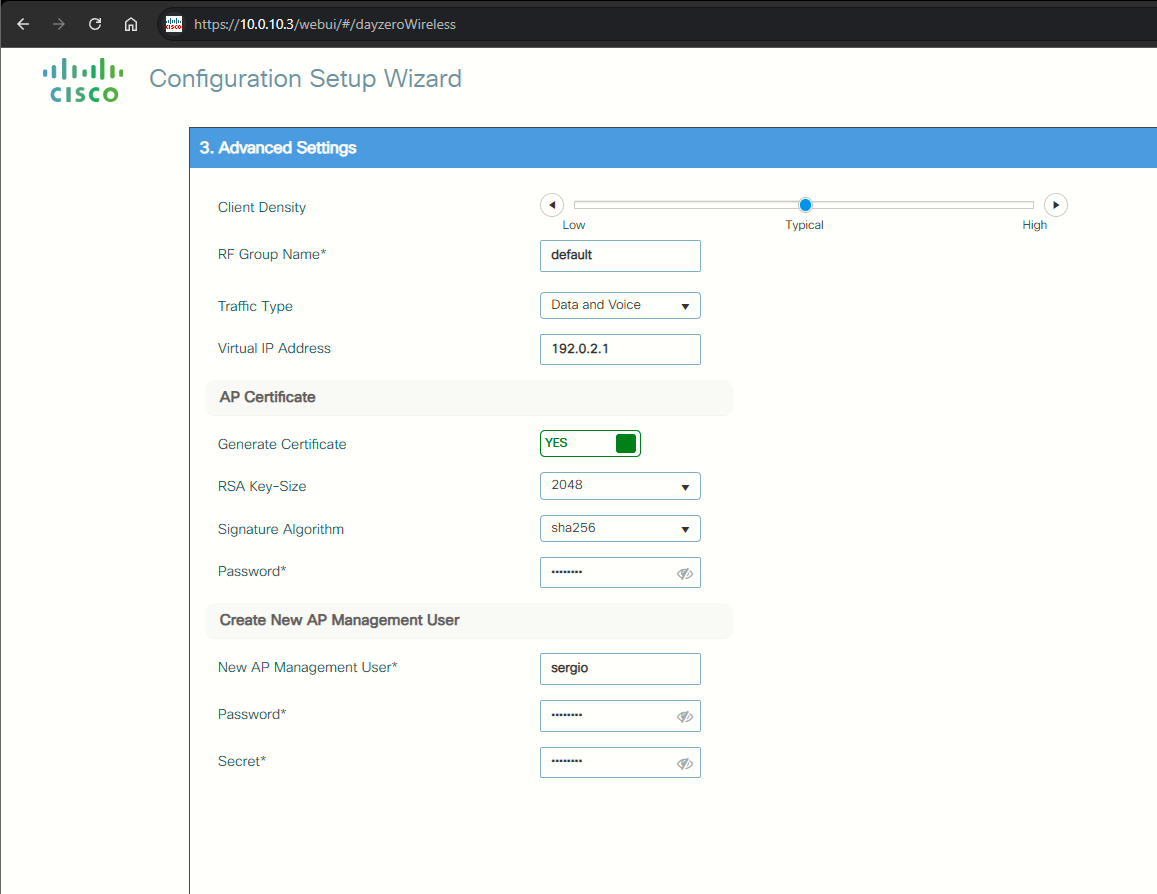Click the AP Certificate section heading
1157x894 pixels.
[x=267, y=397]
